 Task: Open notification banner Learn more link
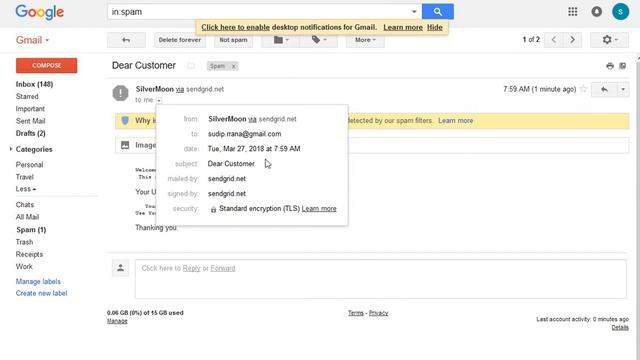(403, 27)
